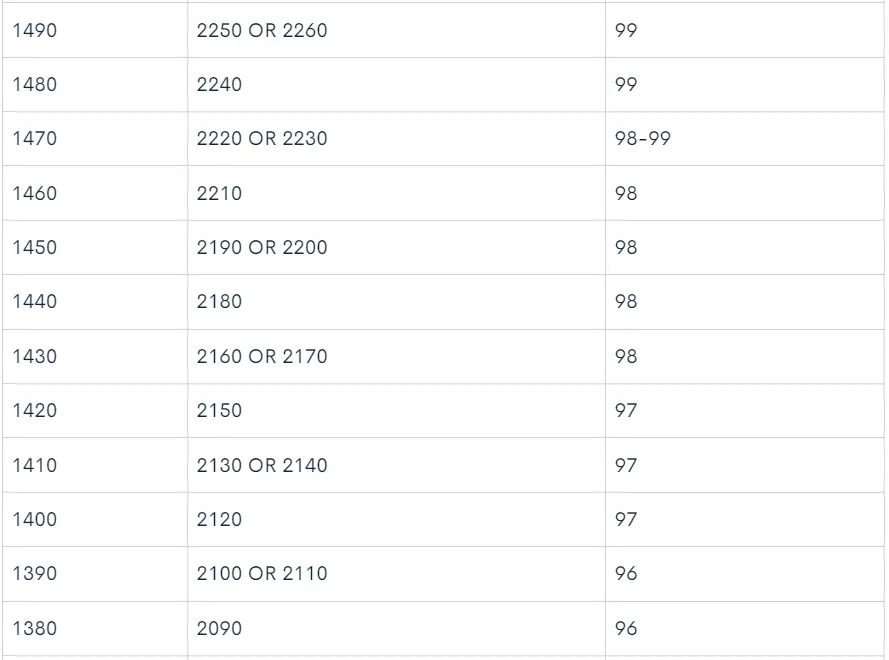This screenshot has width=889, height=660.
Task: Select the 1470 score cell
Action: 35,139
